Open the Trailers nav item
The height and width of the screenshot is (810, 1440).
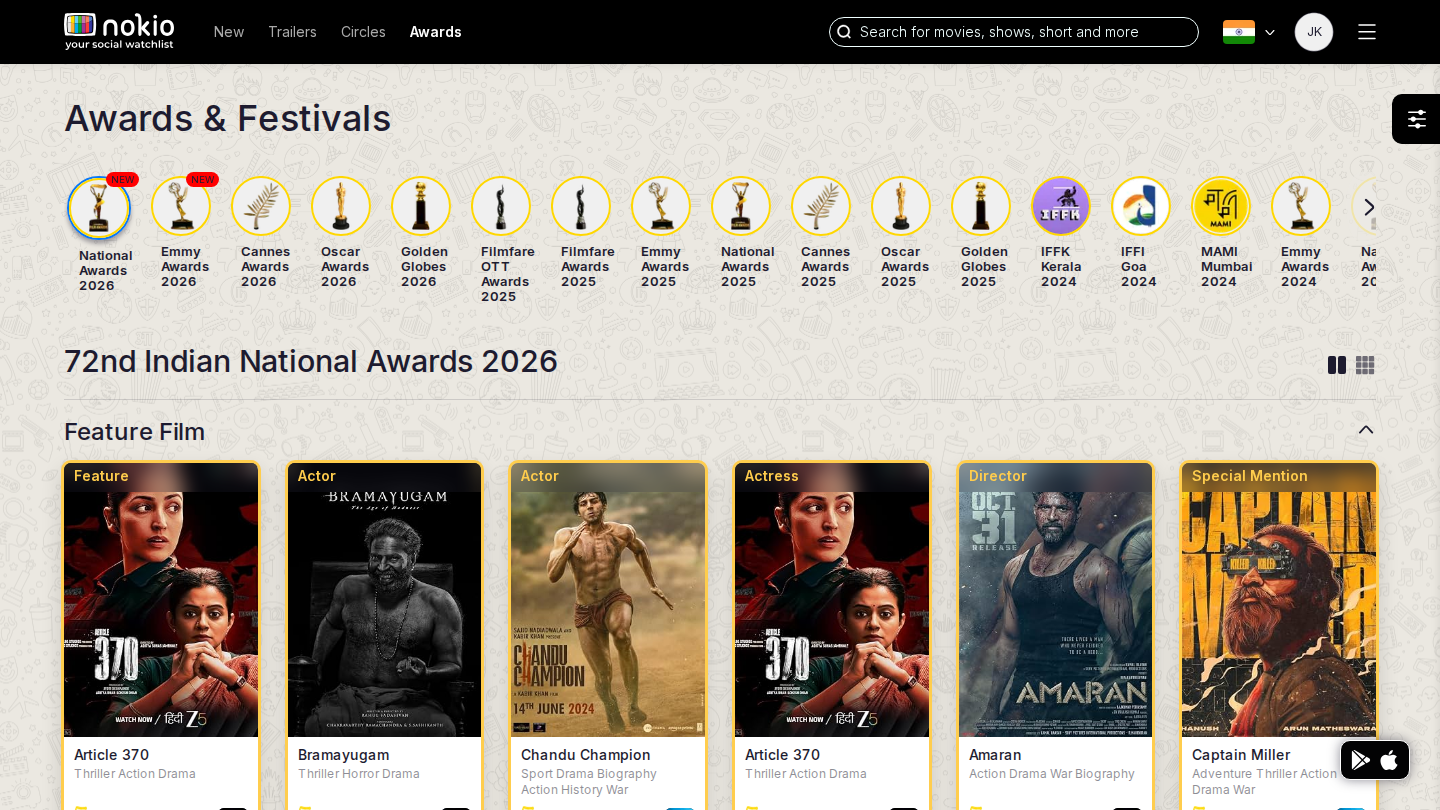[x=292, y=32]
